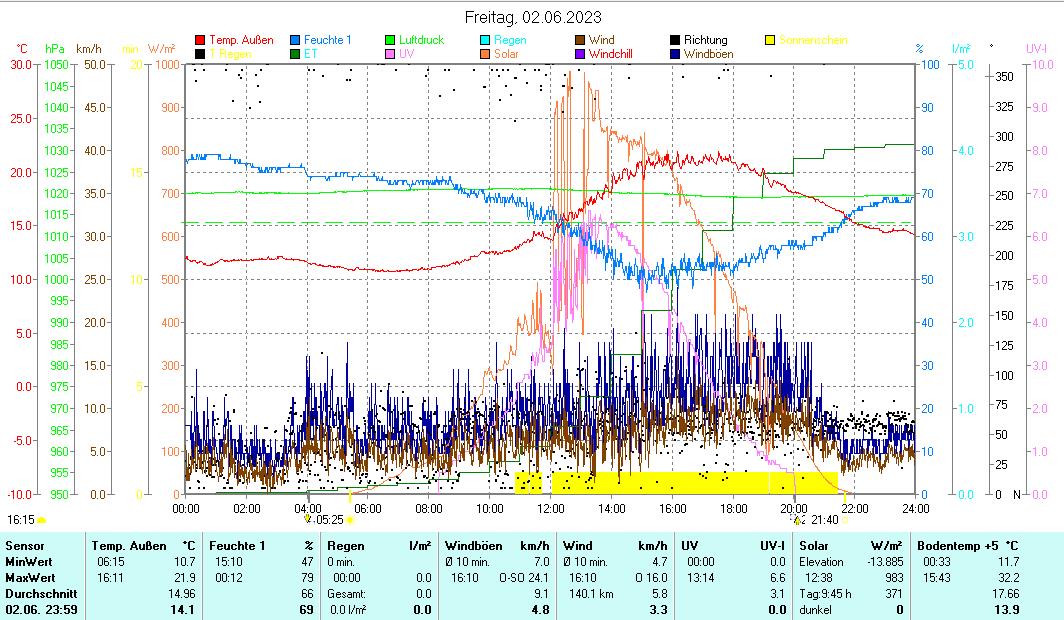Click the 06:00 time axis label
The image size is (1064, 620).
click(x=368, y=509)
